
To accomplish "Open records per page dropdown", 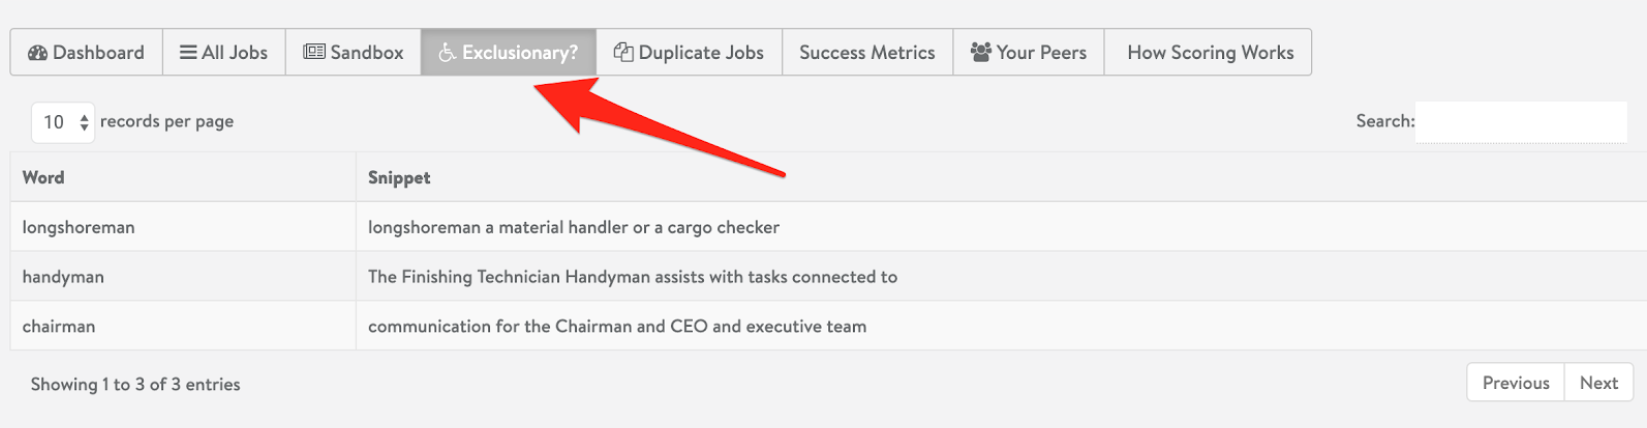I will click(63, 122).
